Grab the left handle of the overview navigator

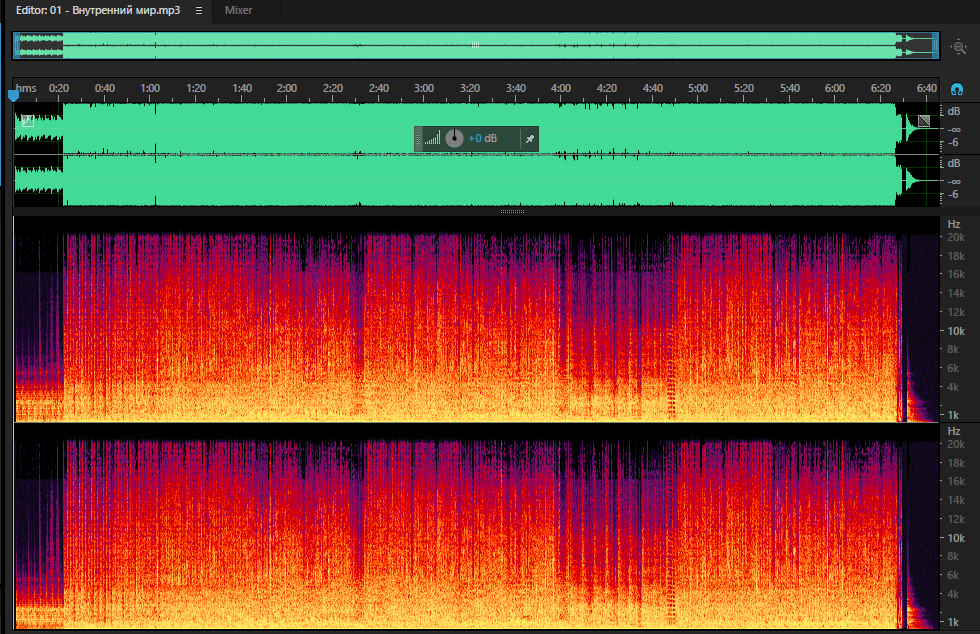17,46
